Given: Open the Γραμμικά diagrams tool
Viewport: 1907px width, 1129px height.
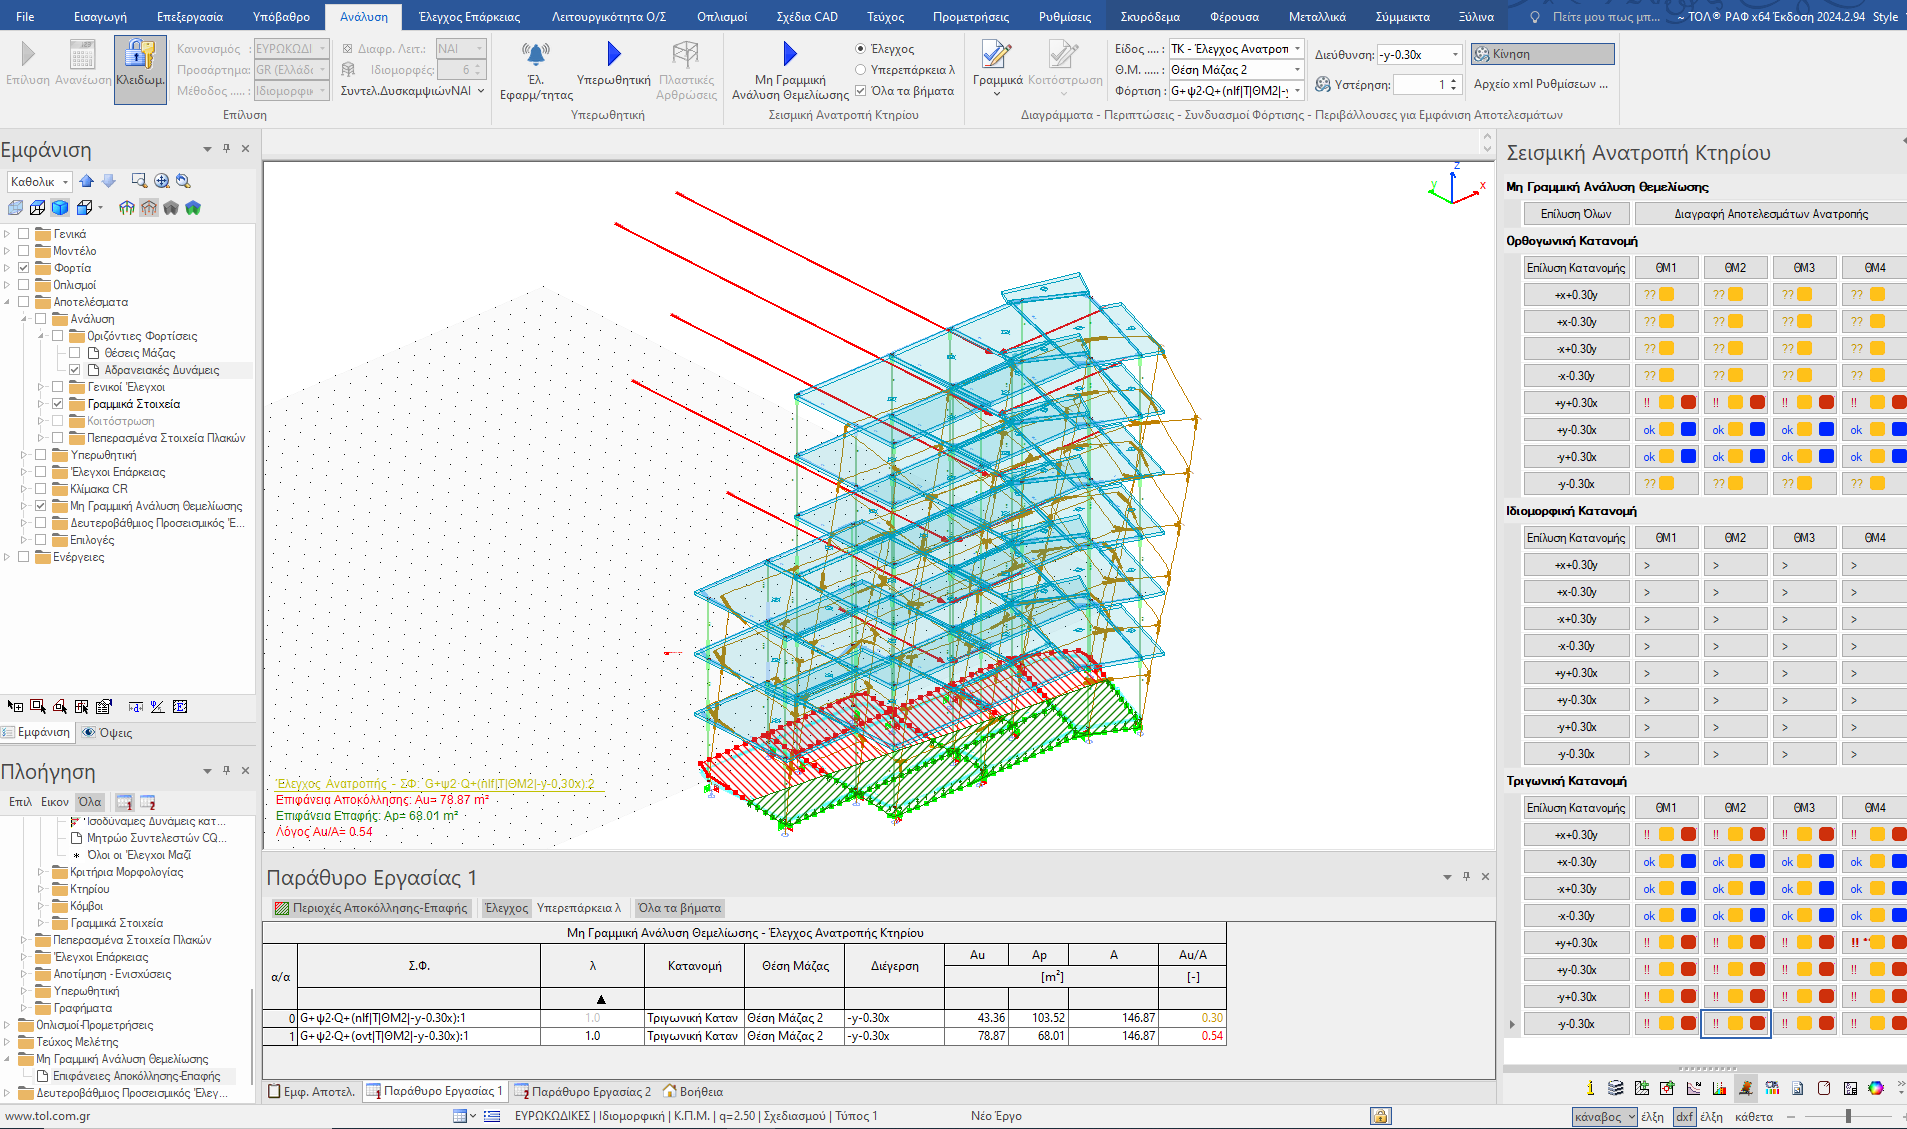Looking at the screenshot, I should [996, 57].
